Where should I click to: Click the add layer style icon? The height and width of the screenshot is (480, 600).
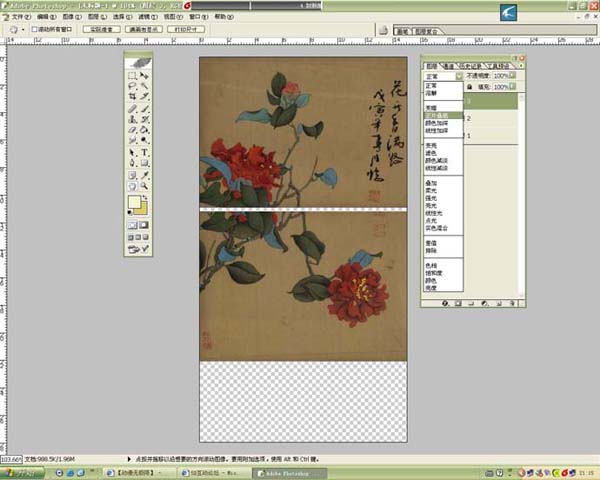[445, 303]
